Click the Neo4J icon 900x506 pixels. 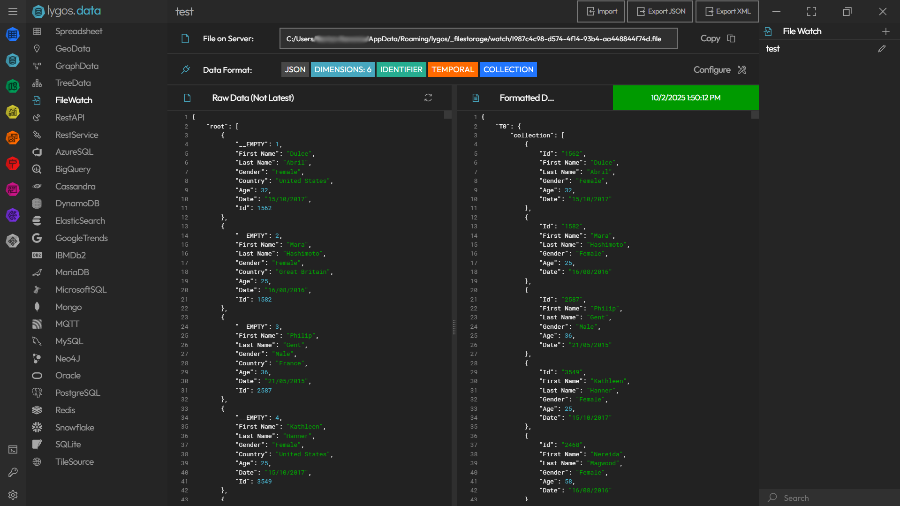37,359
